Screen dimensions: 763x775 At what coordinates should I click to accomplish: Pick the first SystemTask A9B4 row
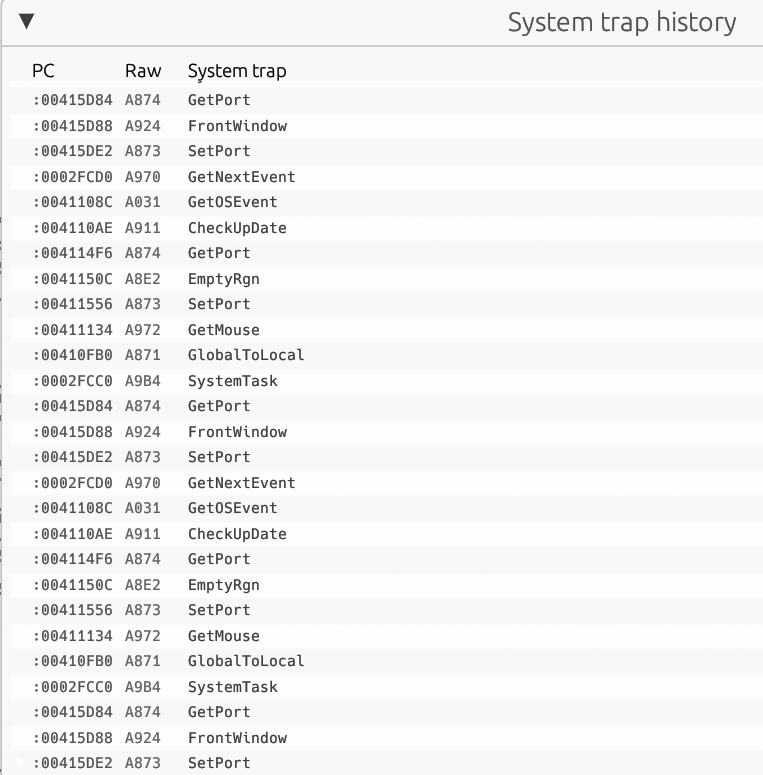tap(386, 381)
